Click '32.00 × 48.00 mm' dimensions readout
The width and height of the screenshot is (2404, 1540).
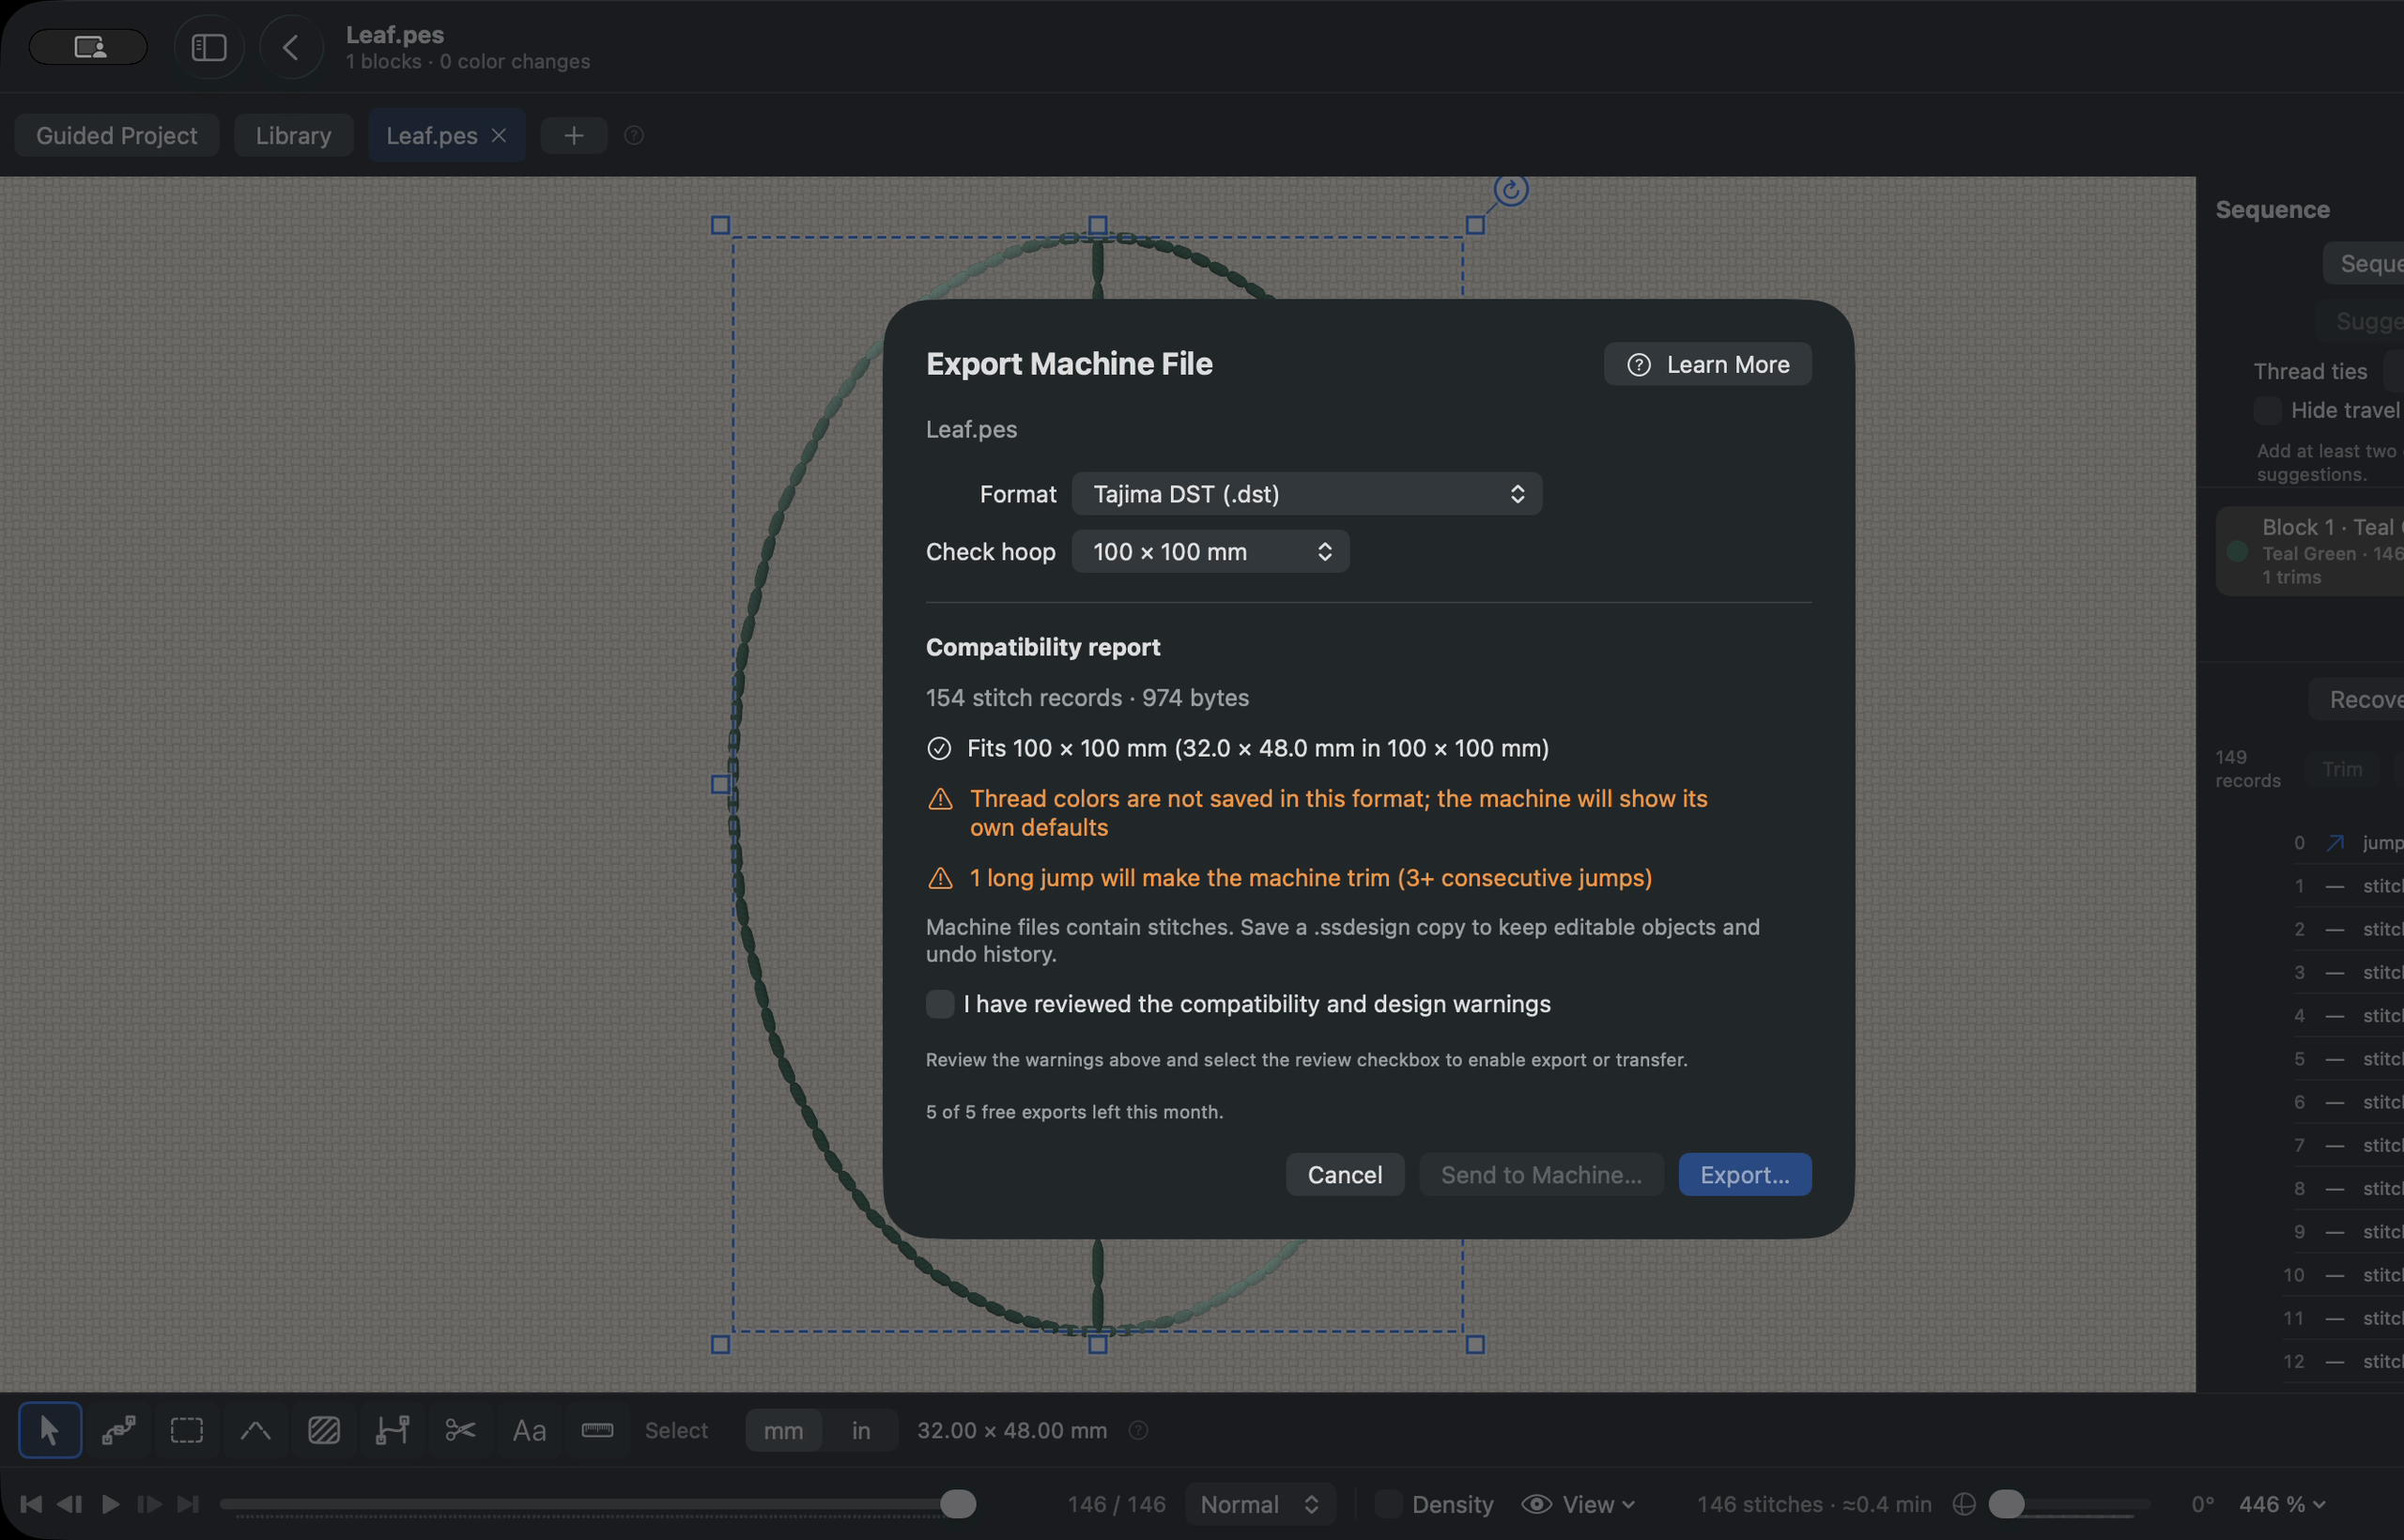tap(1012, 1430)
